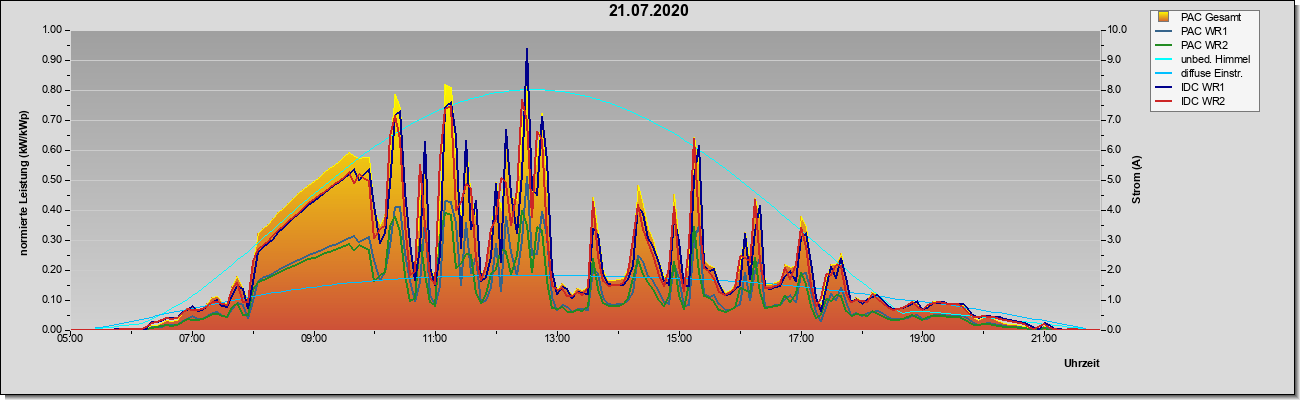Click the 1.00 left axis value

52,30
